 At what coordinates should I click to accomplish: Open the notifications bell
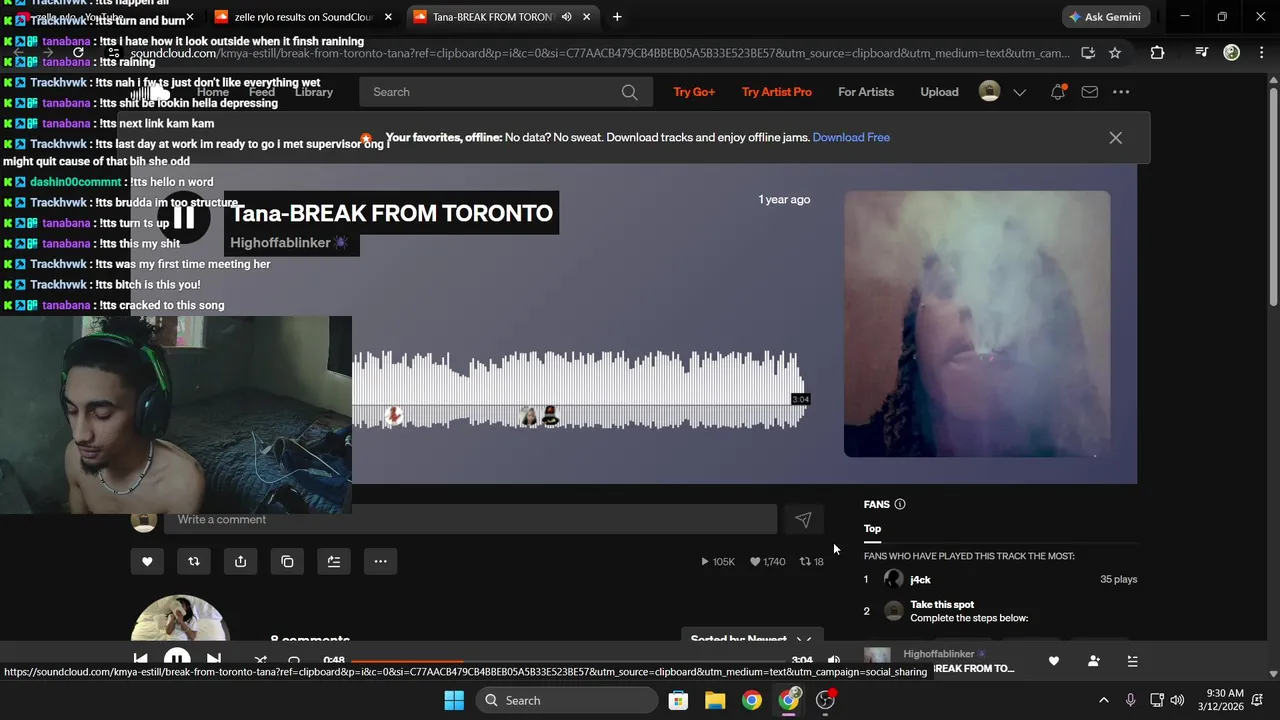1058,92
